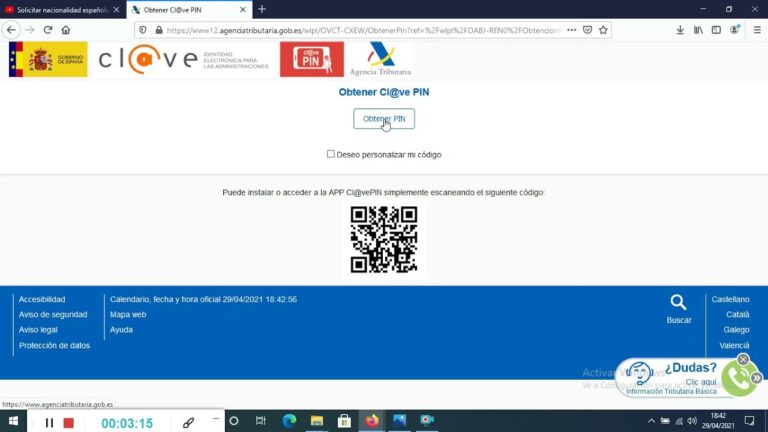Click the ¿Dudas? Clic aquí help banner
The height and width of the screenshot is (432, 768).
click(672, 378)
